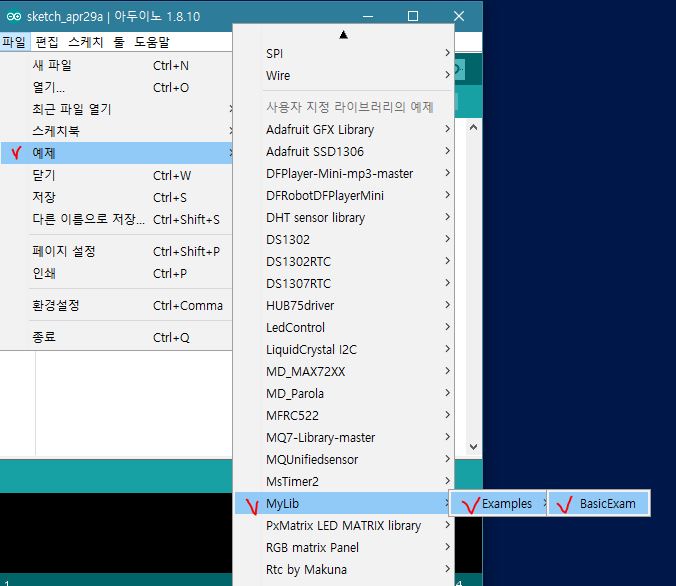
Task: Select MQ7-Library-master entry
Action: coord(344,437)
